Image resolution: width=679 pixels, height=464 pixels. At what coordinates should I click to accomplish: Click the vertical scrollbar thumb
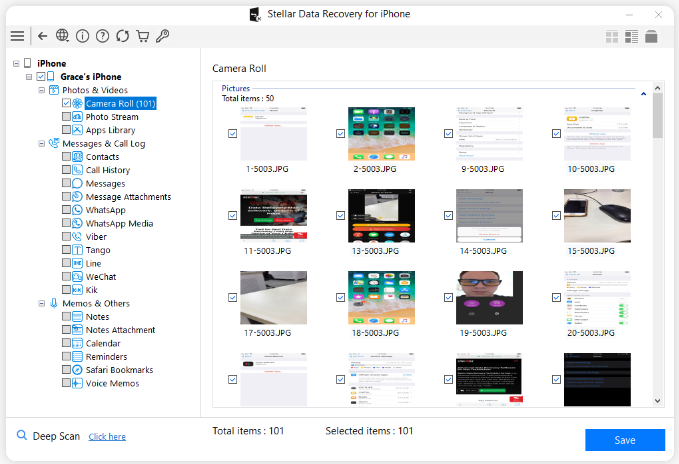point(657,116)
